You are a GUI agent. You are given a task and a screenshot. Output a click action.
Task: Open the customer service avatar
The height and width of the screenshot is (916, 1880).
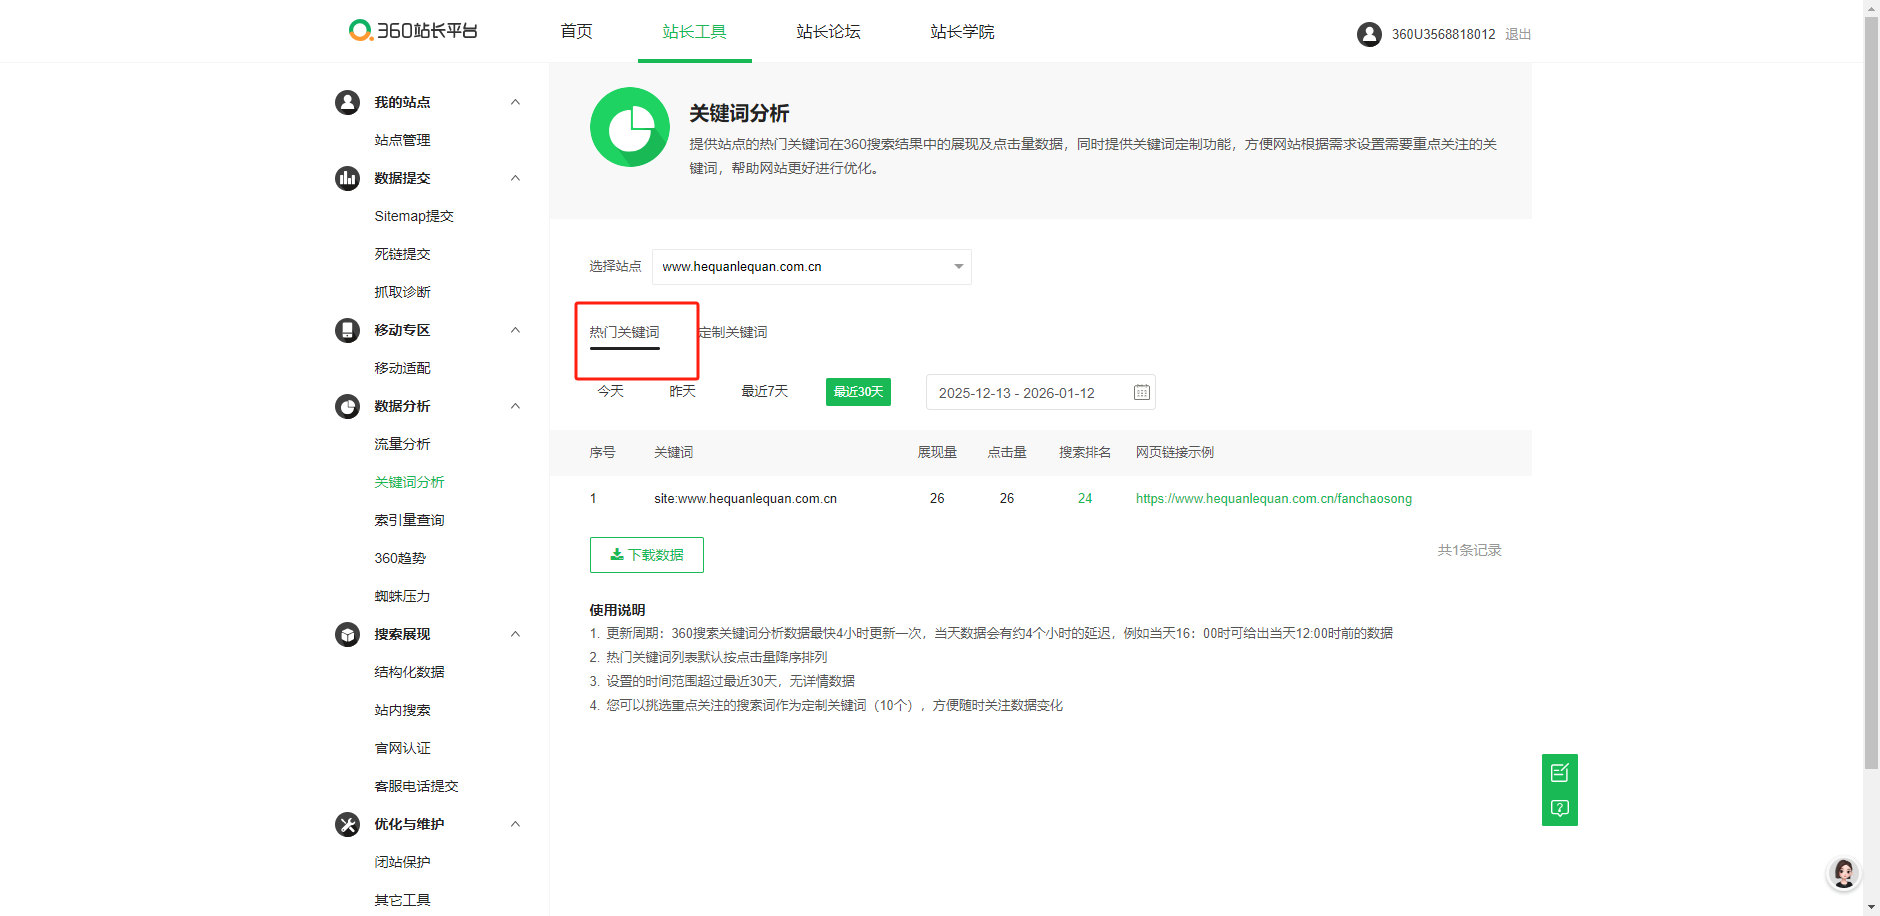coord(1844,873)
